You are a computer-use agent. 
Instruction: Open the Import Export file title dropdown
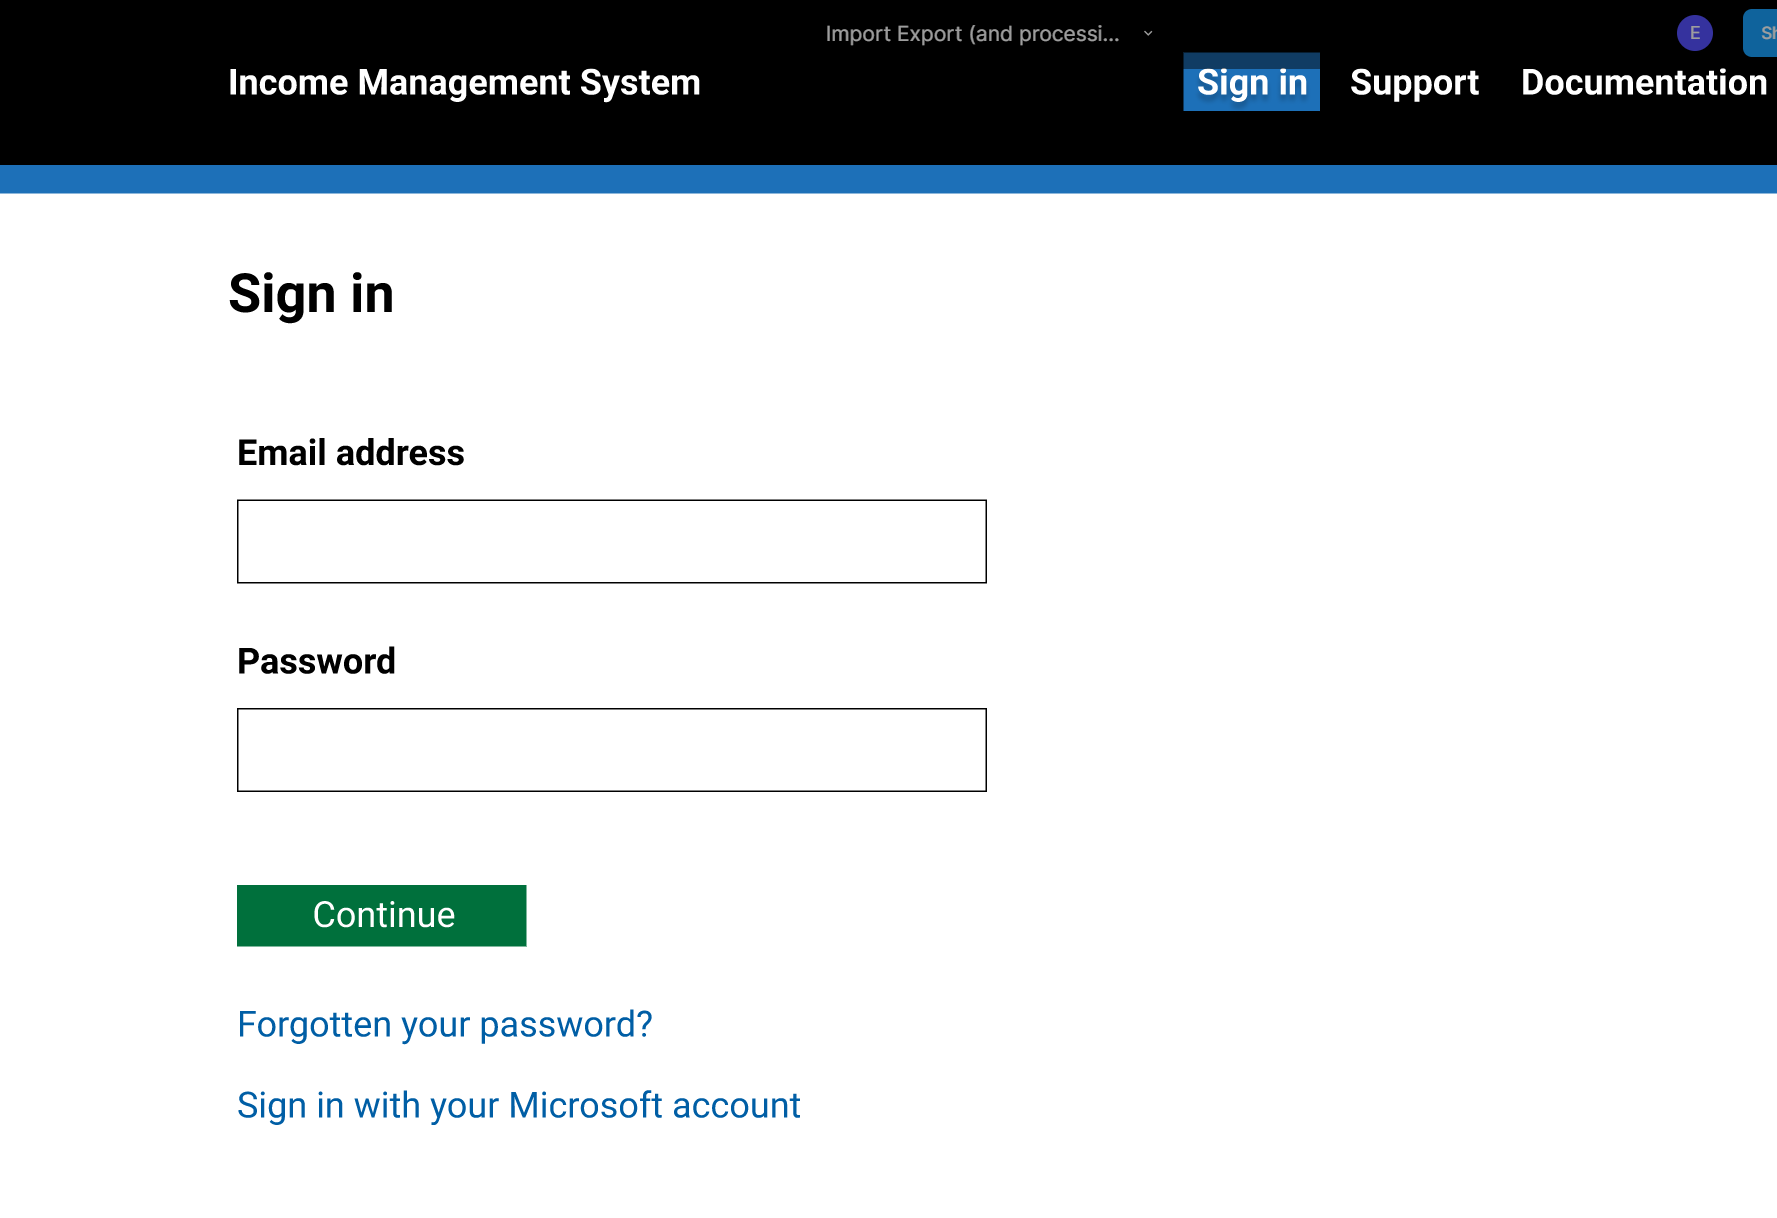click(971, 34)
